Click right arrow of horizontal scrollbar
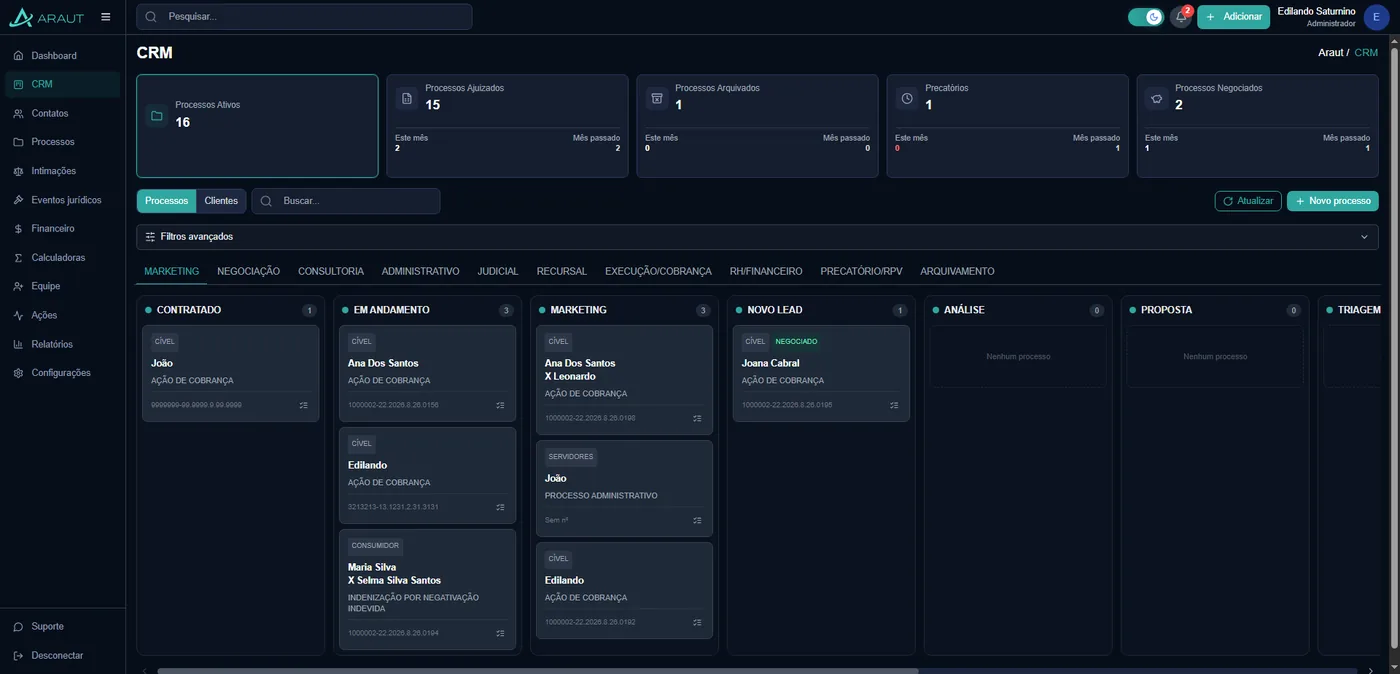The height and width of the screenshot is (674, 1400). [1370, 671]
